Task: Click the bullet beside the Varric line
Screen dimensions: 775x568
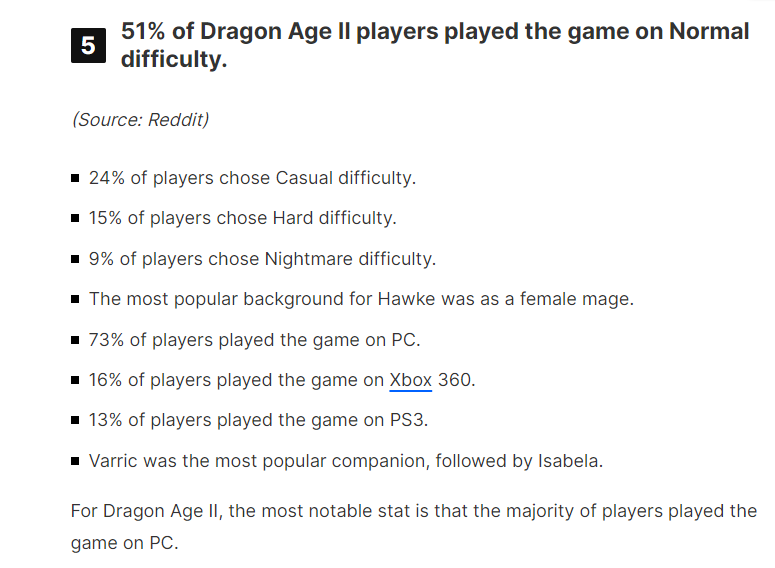Action: click(x=76, y=462)
